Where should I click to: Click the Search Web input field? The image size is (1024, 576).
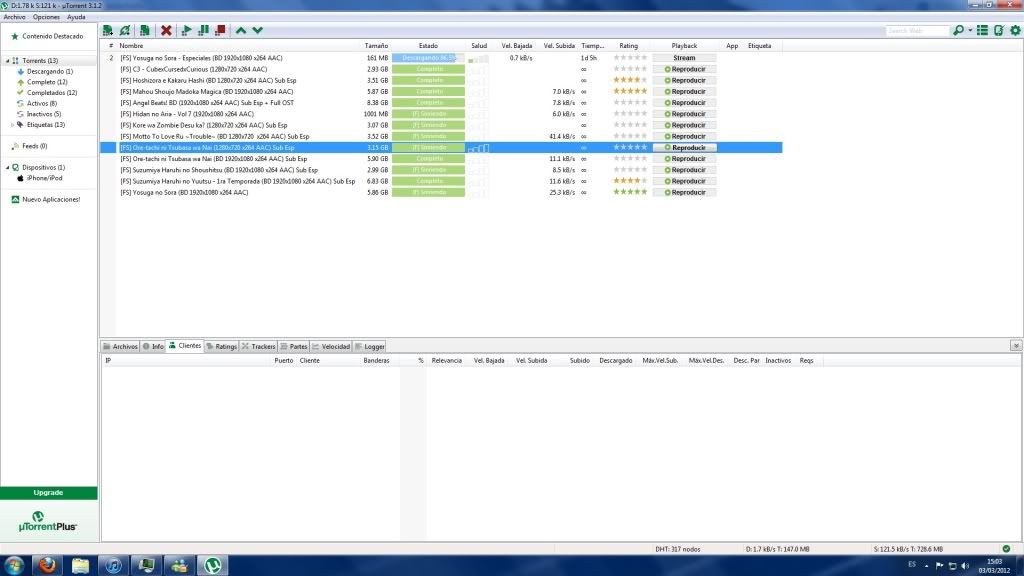tap(917, 31)
